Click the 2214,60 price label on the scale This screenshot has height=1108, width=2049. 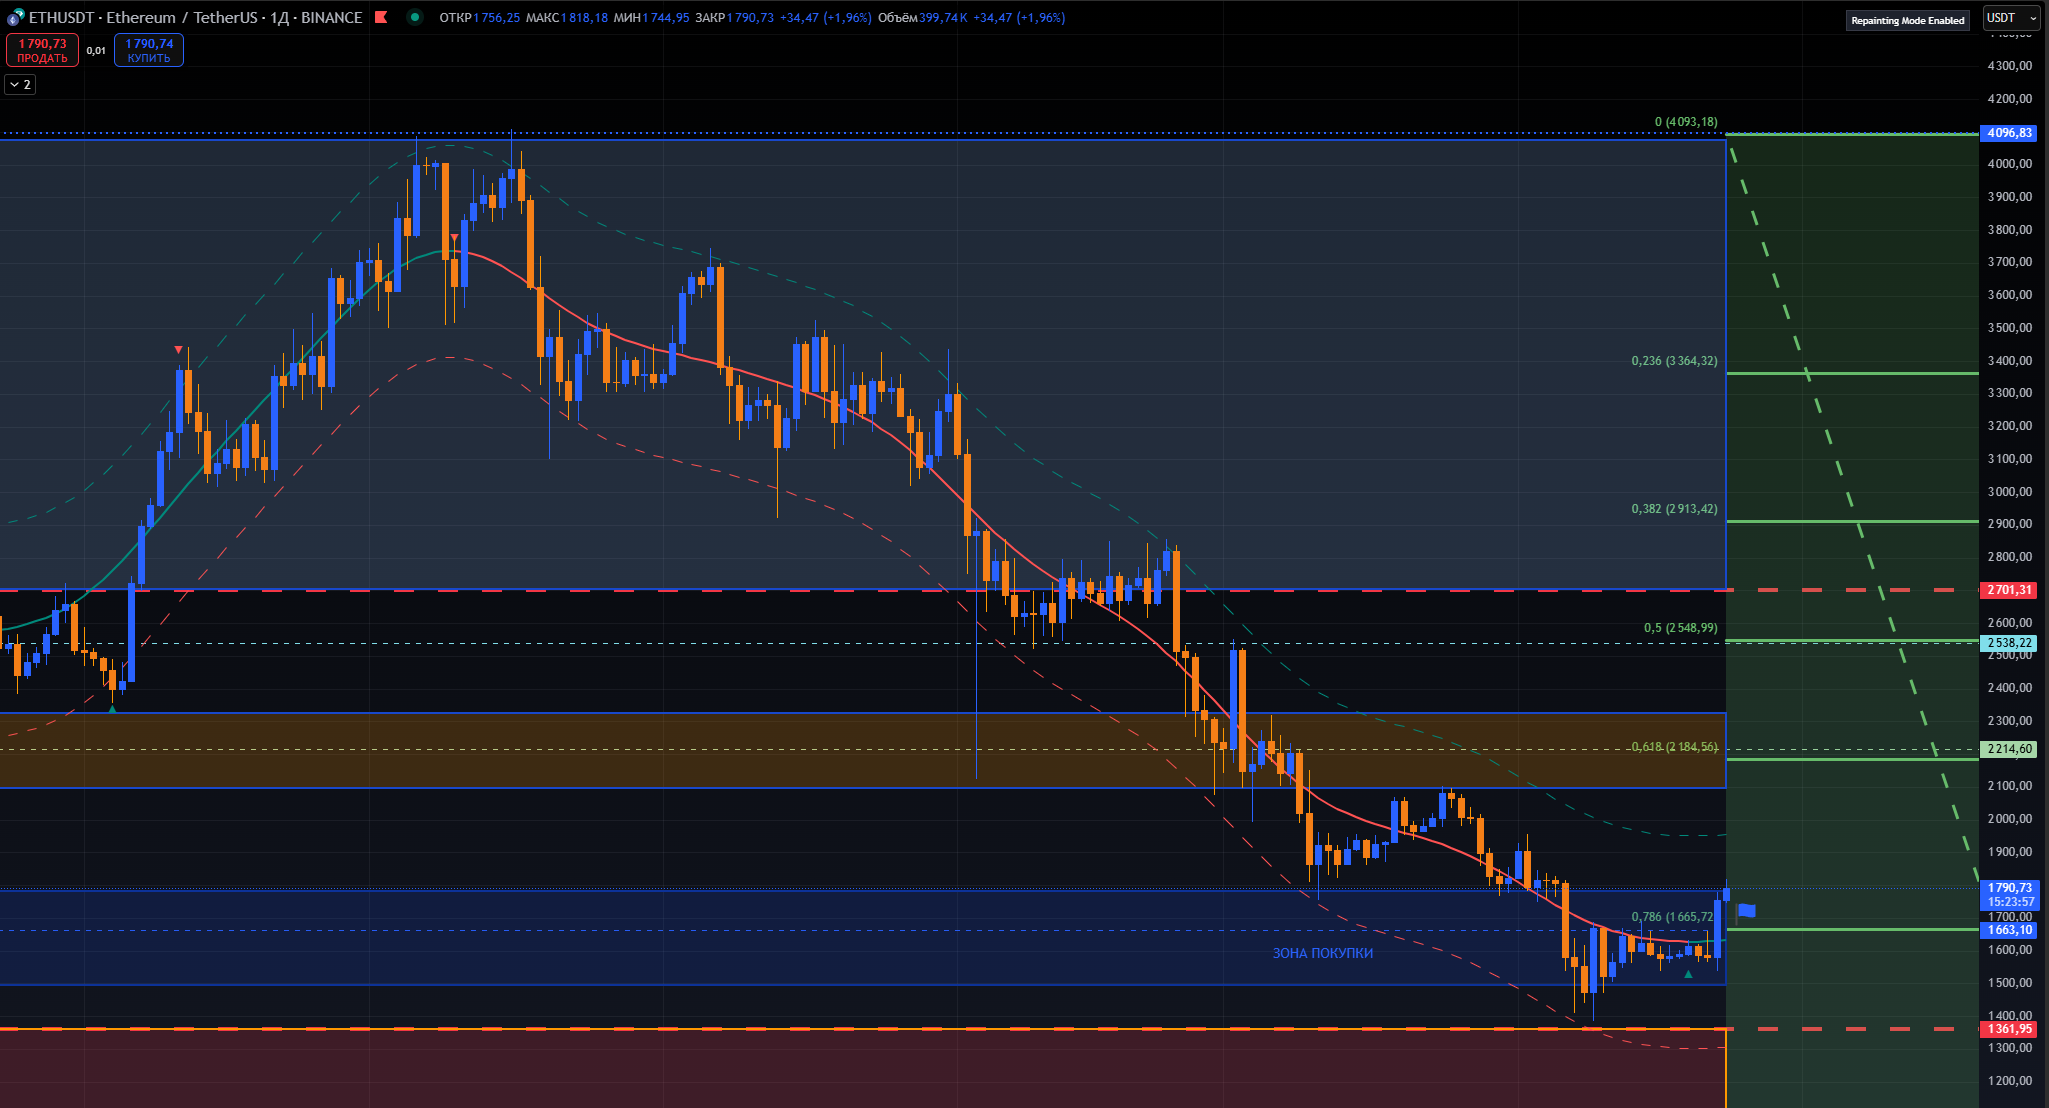pos(2009,749)
